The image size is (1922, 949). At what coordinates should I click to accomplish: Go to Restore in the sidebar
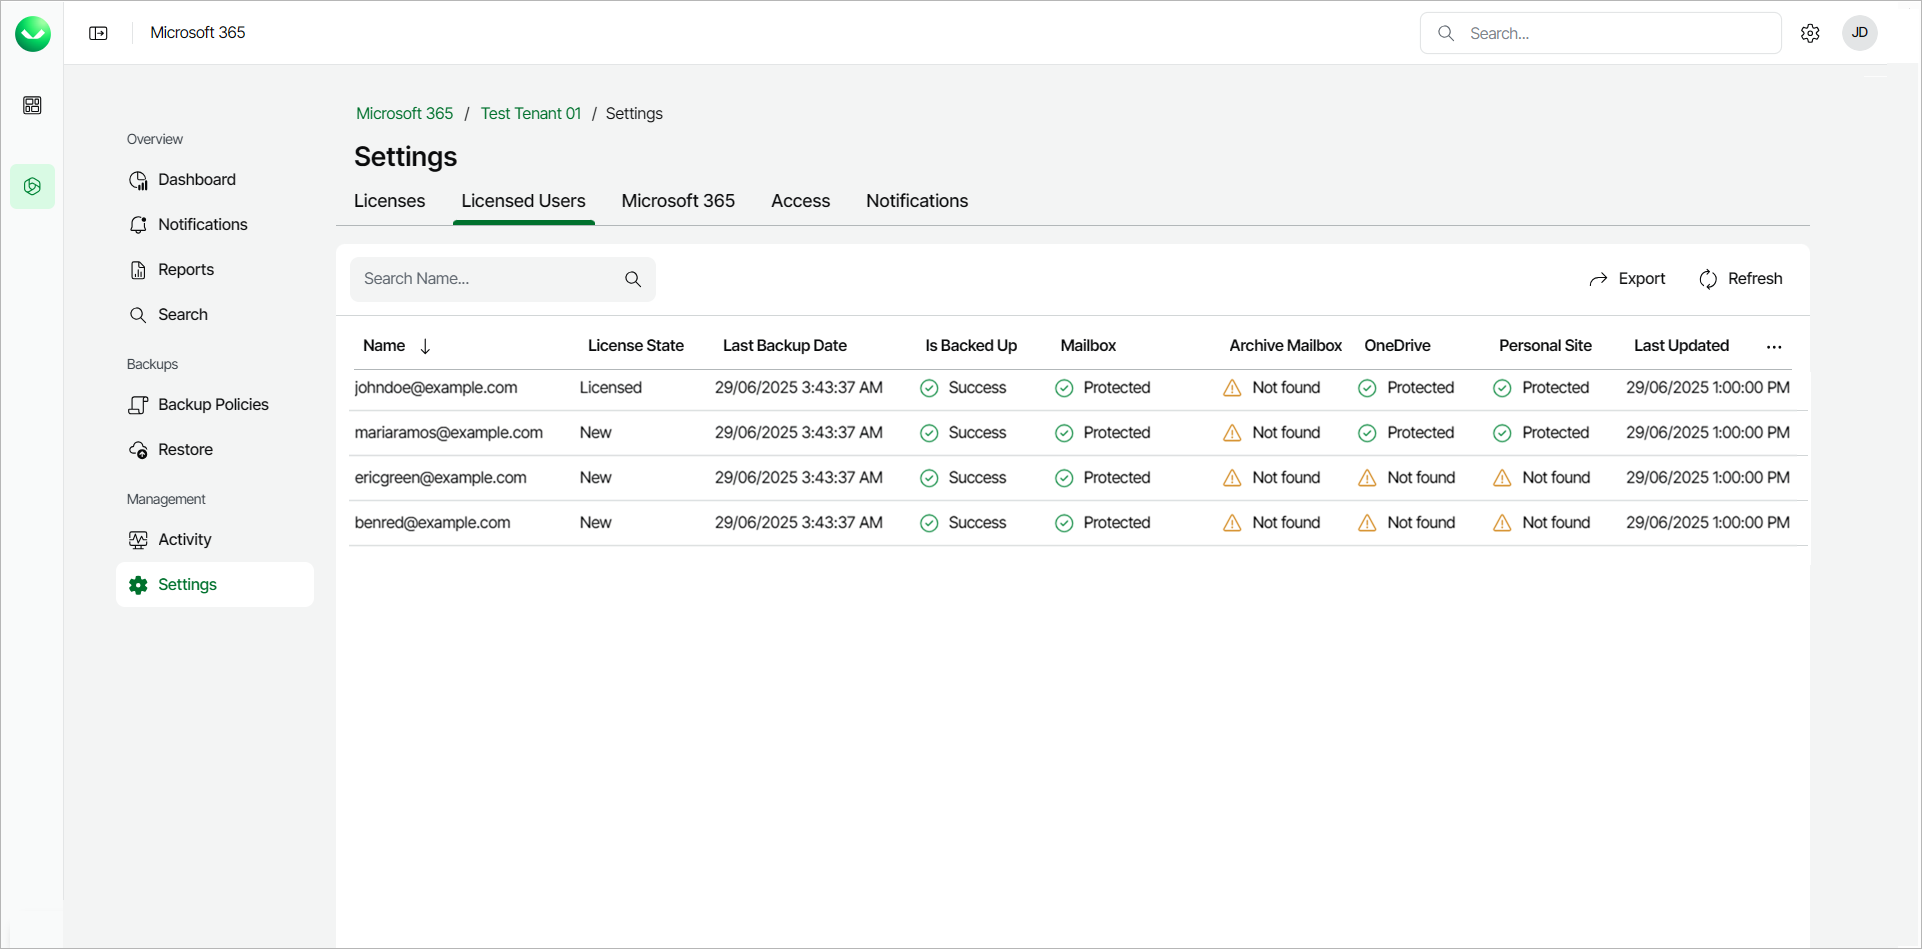click(x=185, y=450)
